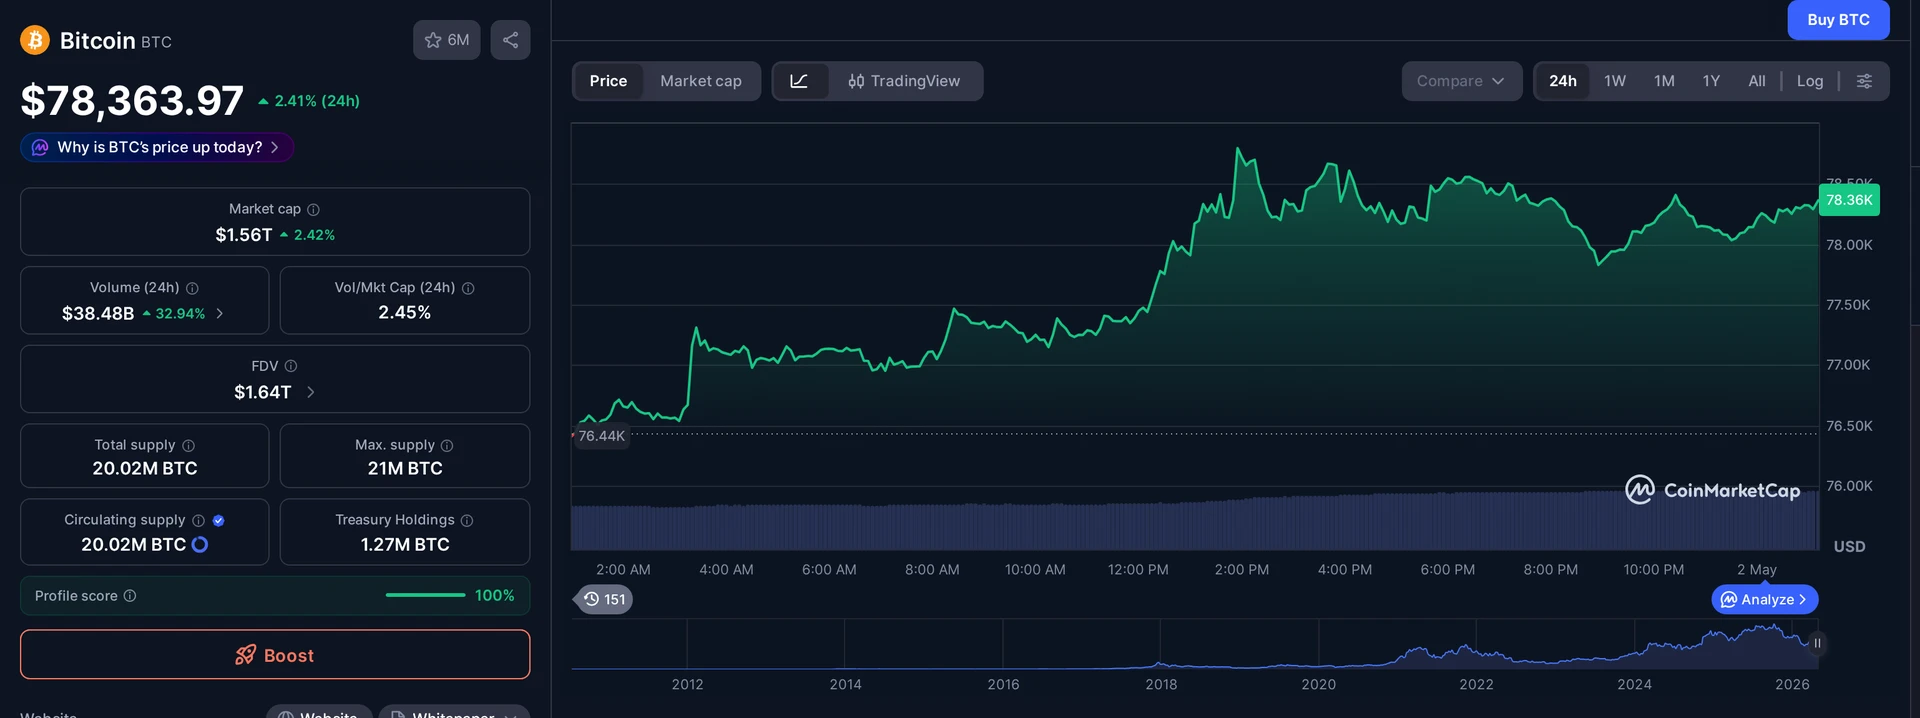Click the 21M BTC max supply value
The image size is (1920, 718).
pos(405,468)
